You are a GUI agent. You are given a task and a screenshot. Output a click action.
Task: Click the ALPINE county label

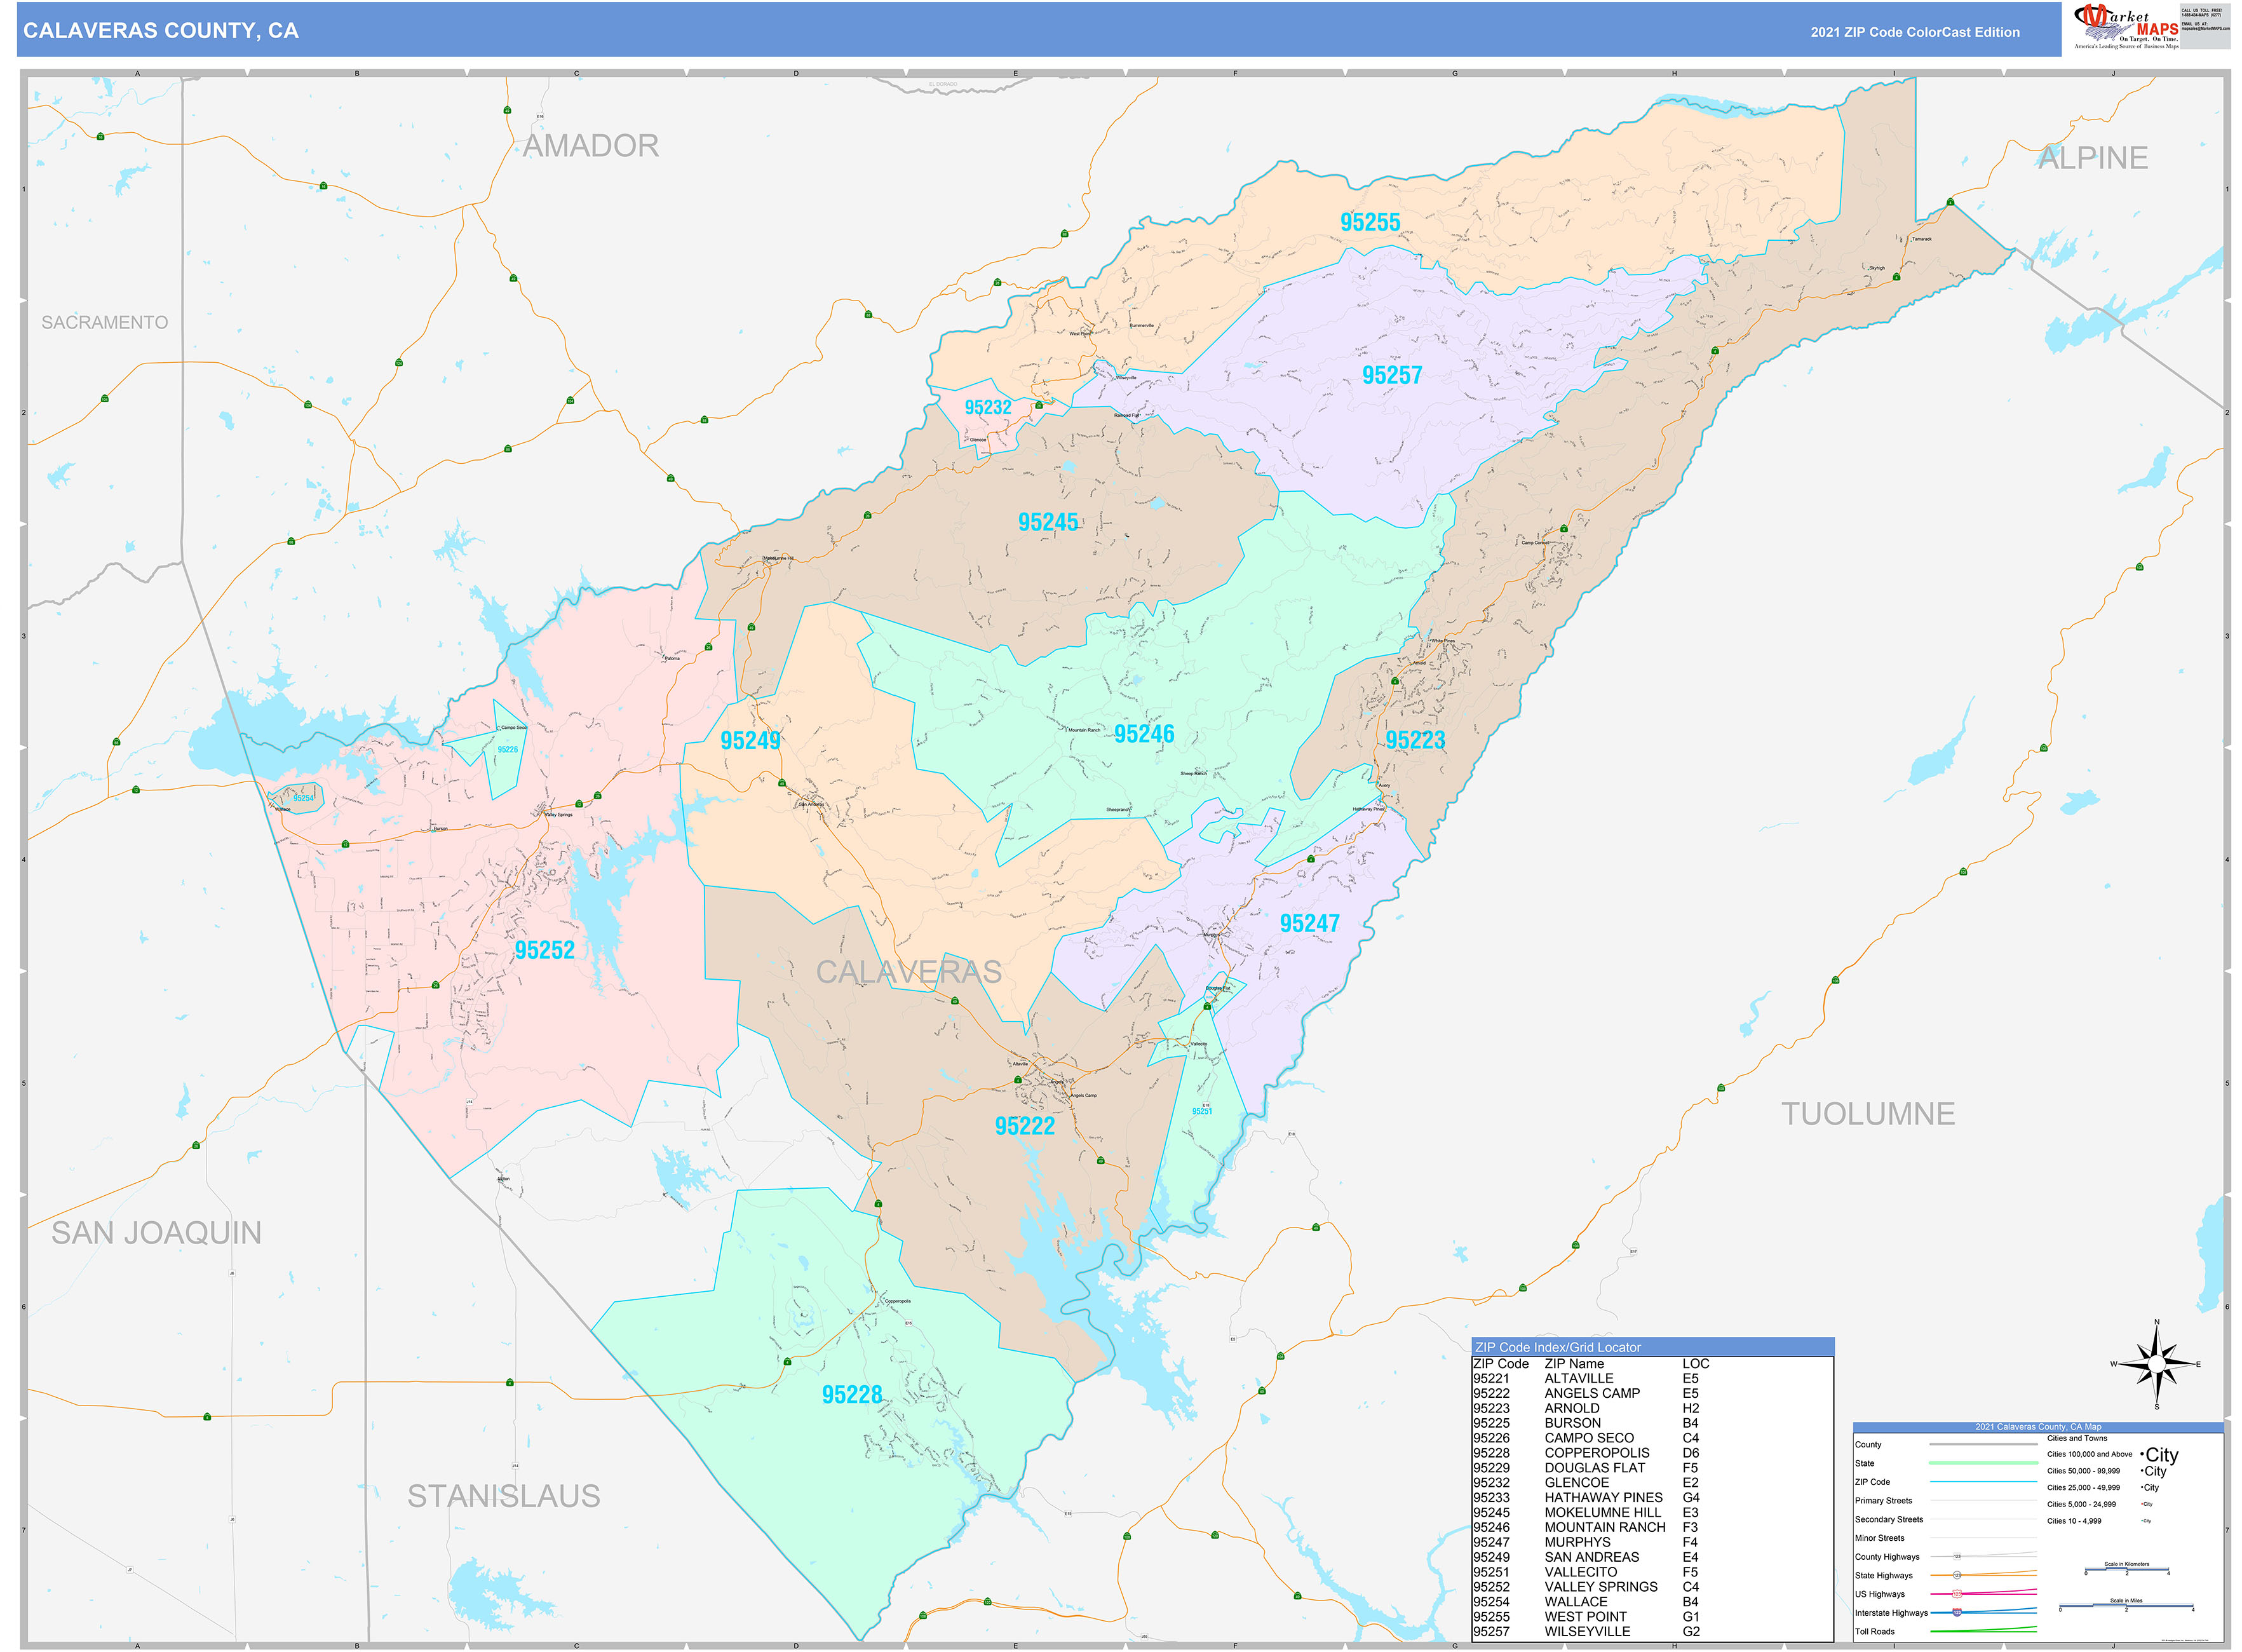[x=2093, y=157]
